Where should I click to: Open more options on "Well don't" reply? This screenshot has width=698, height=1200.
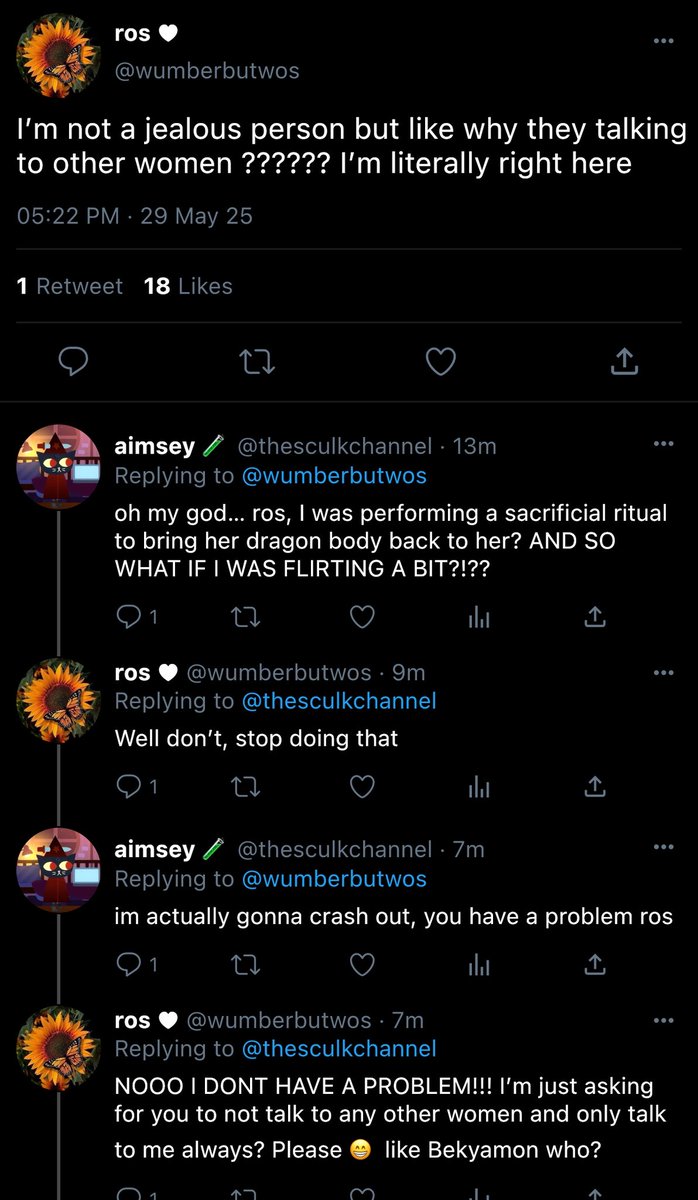tap(663, 673)
